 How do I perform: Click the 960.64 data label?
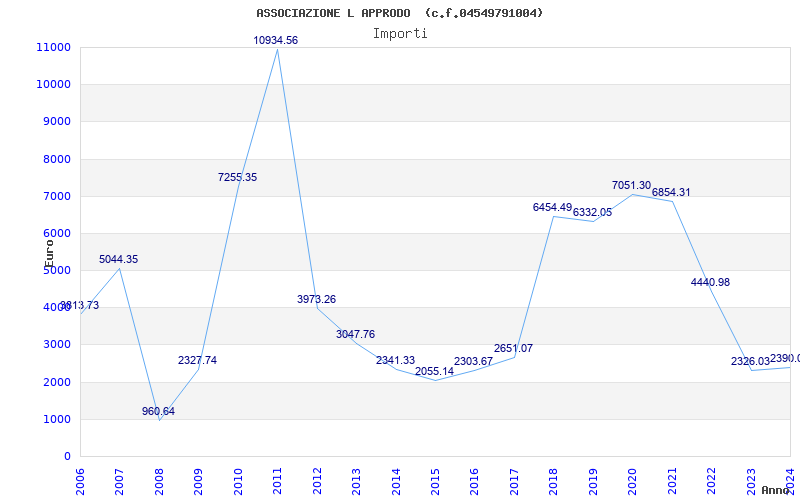point(158,411)
